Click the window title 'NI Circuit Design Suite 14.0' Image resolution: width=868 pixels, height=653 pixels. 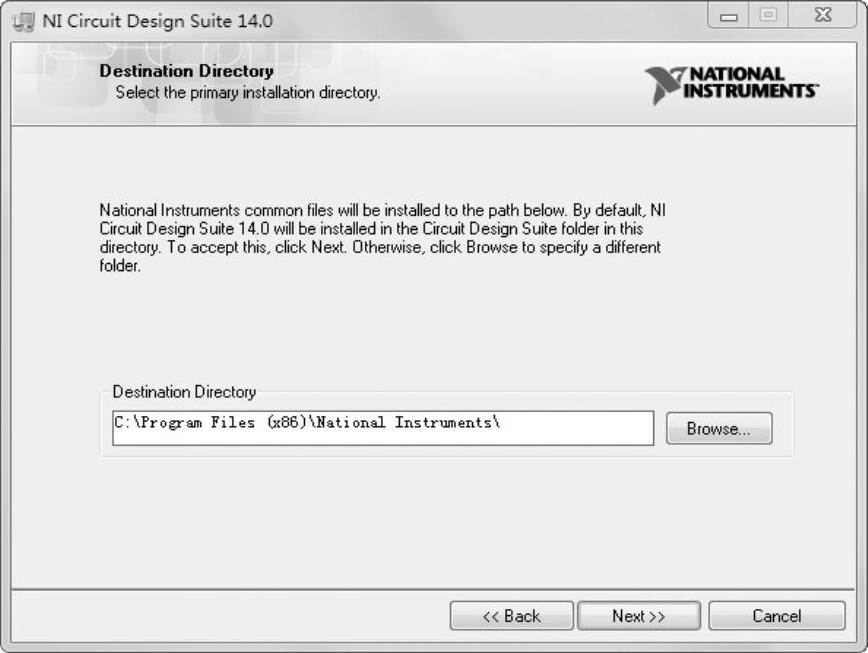158,21
